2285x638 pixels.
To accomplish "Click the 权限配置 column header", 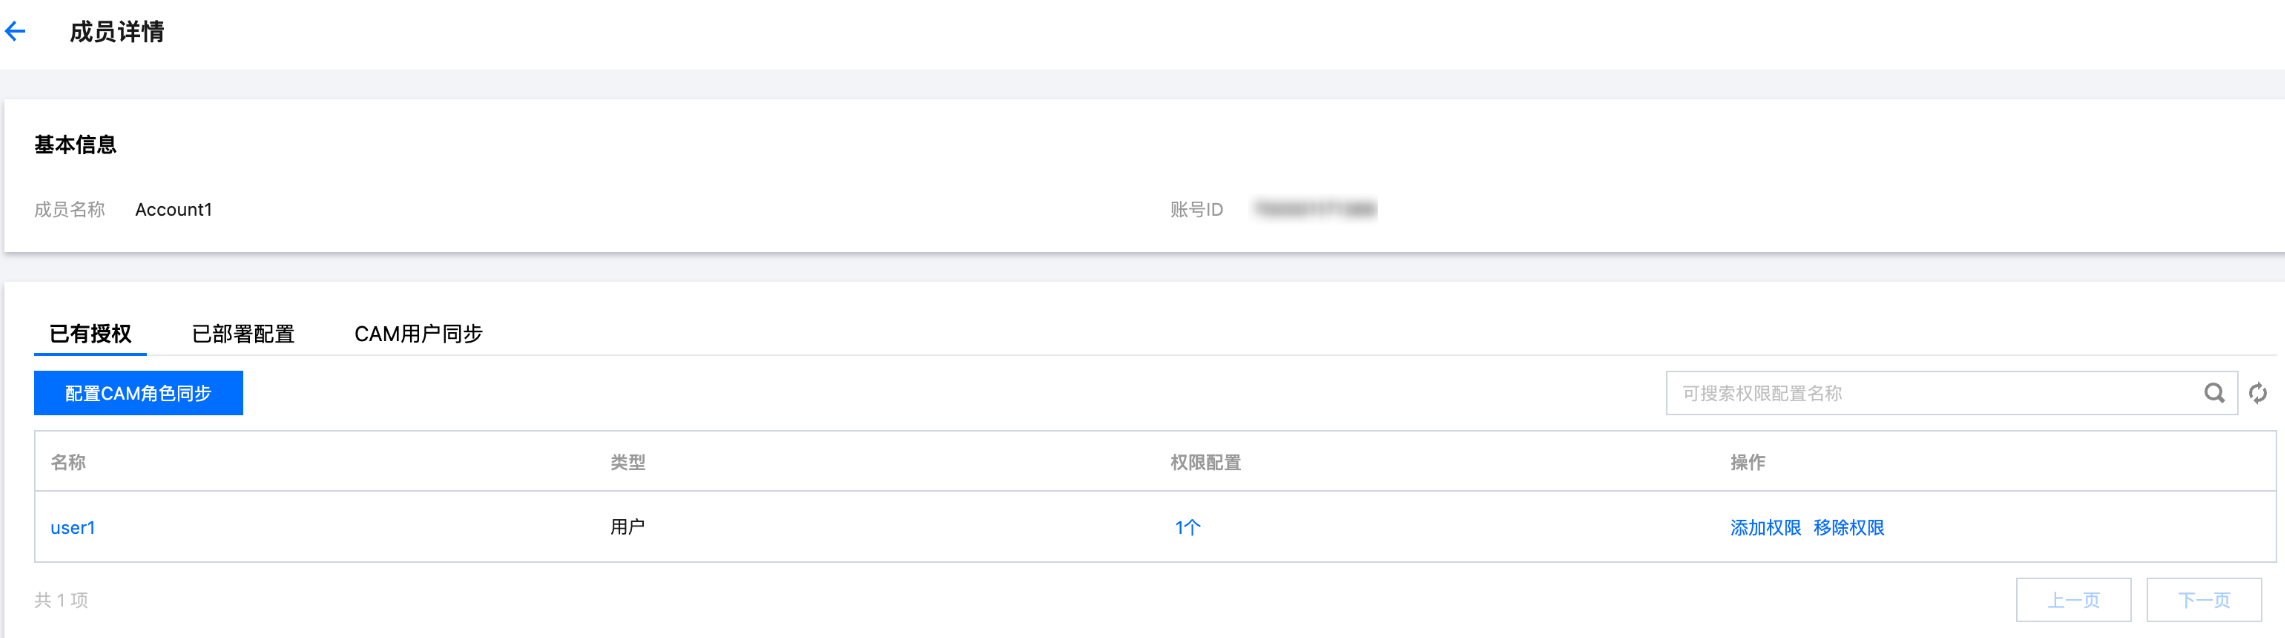I will pyautogui.click(x=1205, y=462).
